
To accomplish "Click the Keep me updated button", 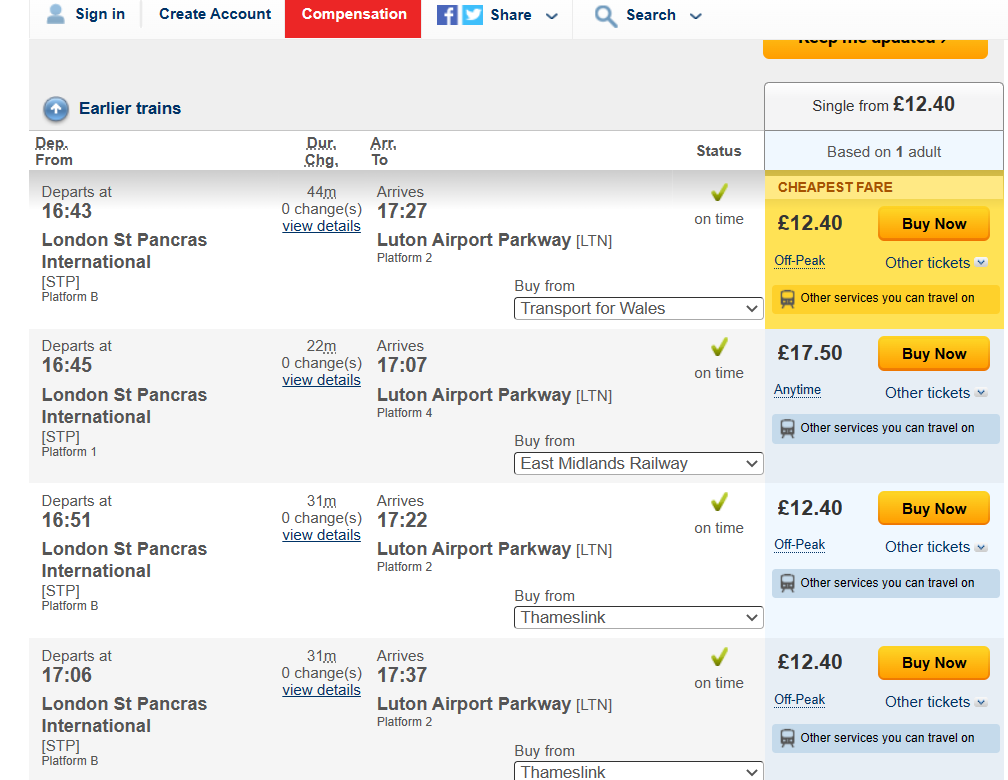I will [x=875, y=42].
